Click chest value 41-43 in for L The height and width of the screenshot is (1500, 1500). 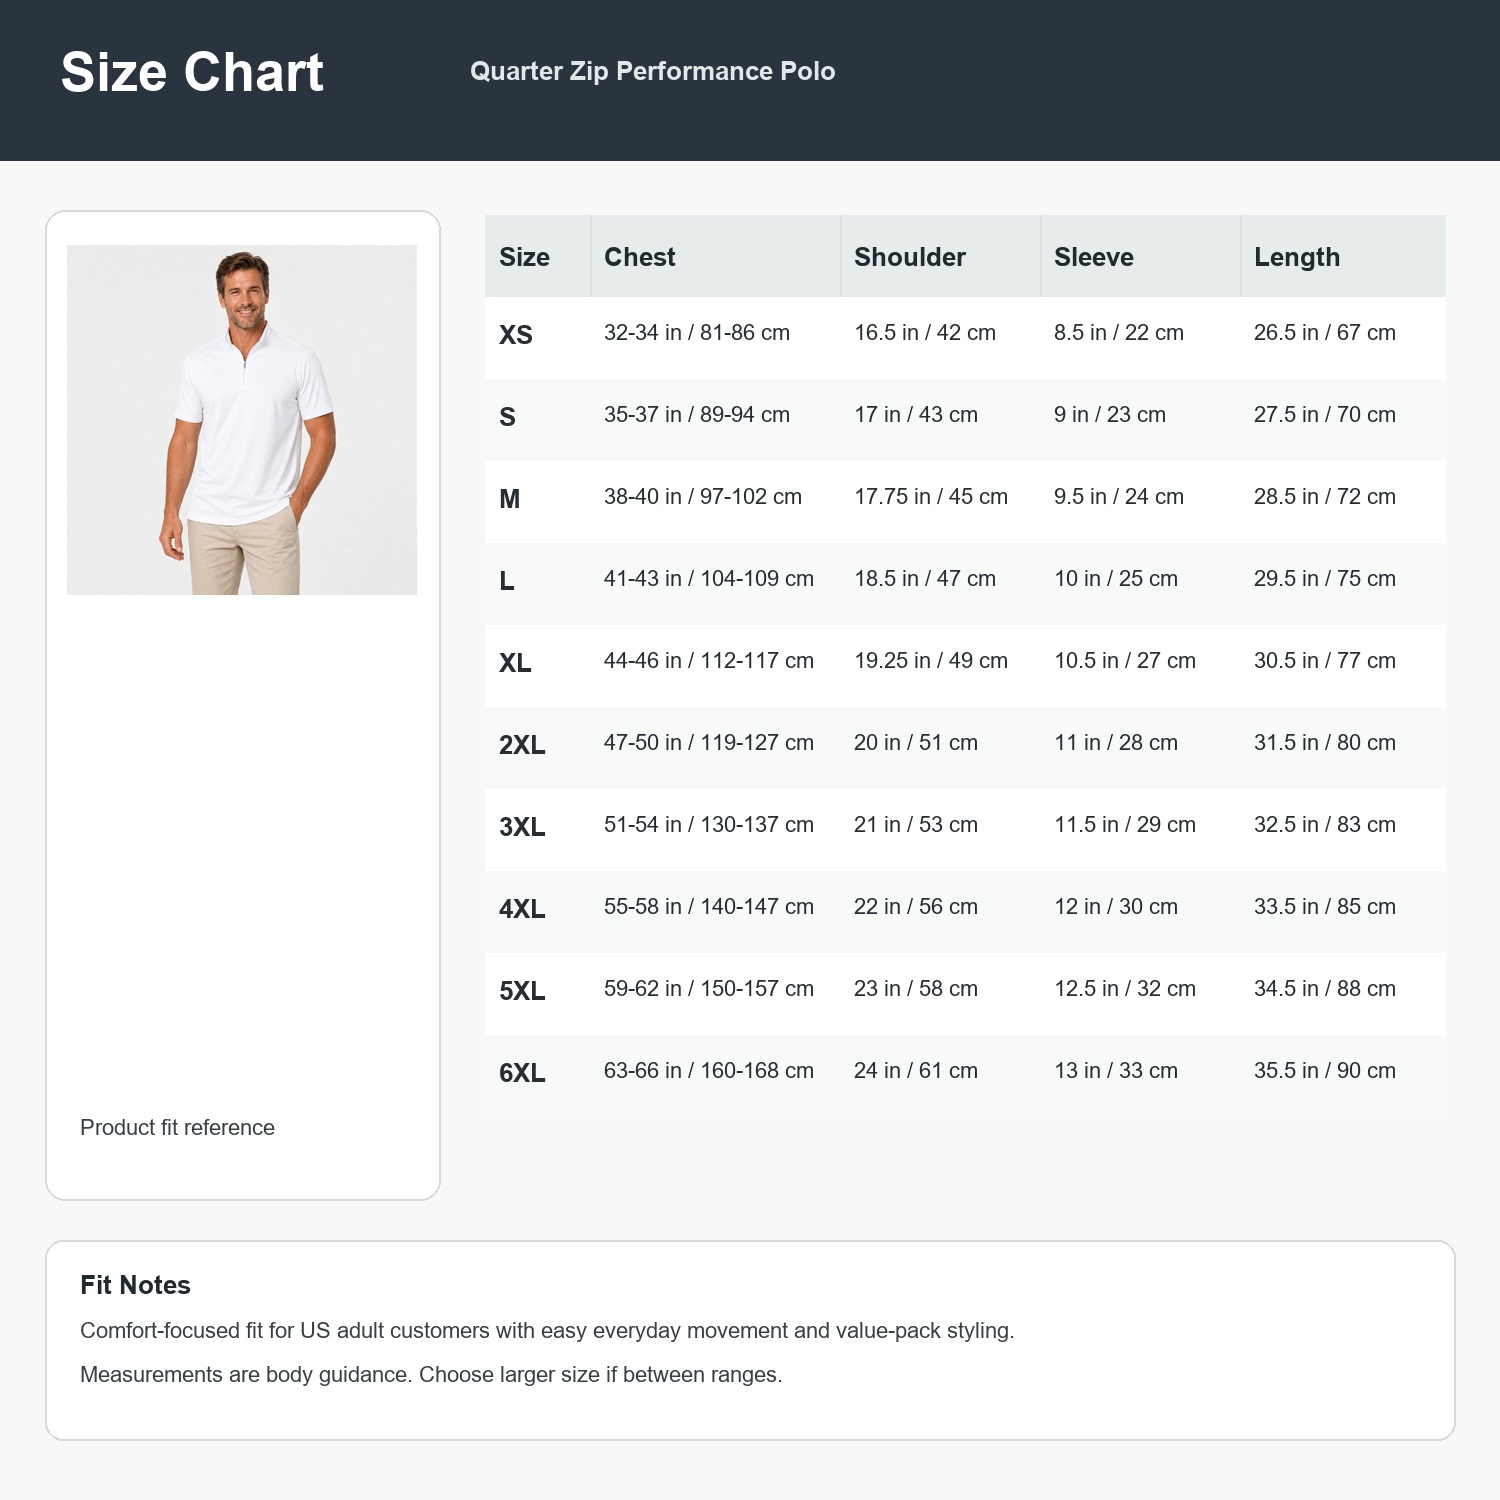tap(709, 578)
